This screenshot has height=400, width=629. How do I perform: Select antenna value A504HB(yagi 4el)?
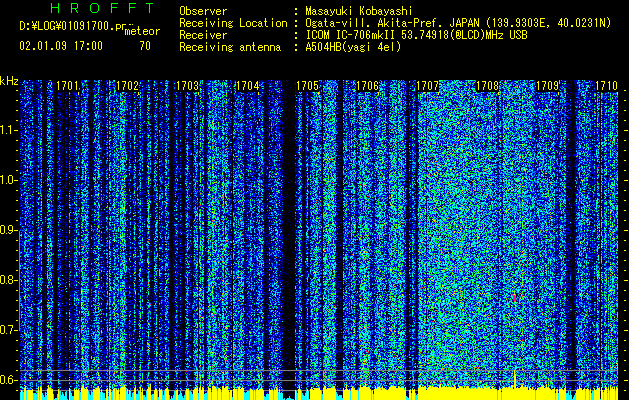tap(353, 47)
